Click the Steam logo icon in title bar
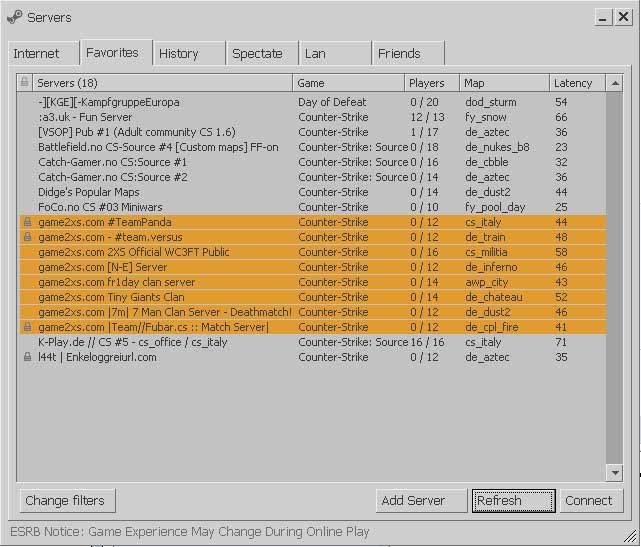This screenshot has width=641, height=547. coord(15,17)
